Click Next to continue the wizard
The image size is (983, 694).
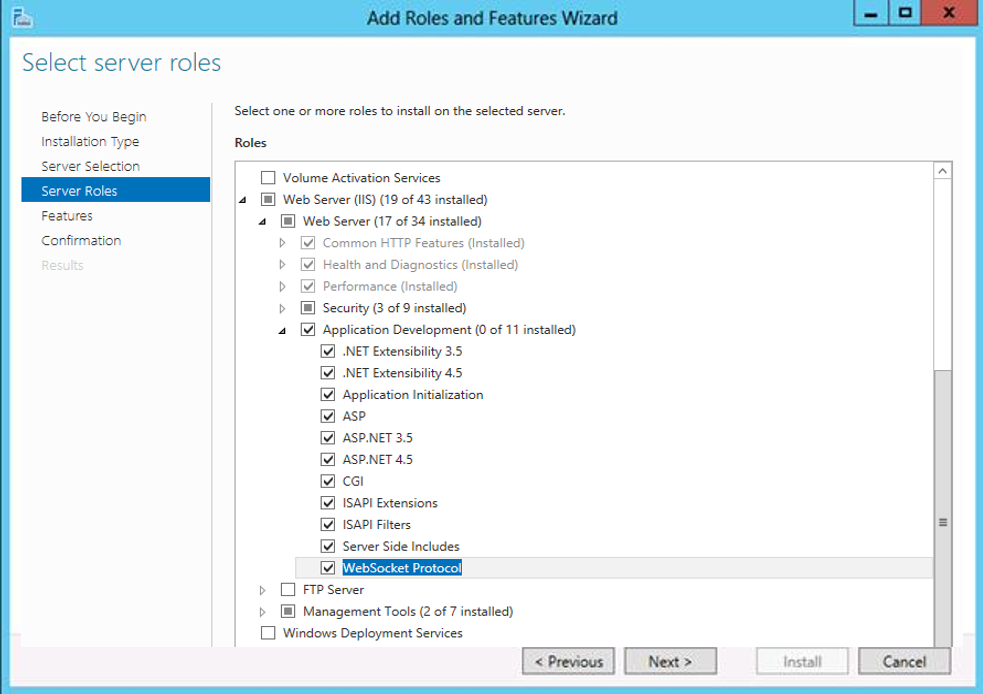click(670, 661)
